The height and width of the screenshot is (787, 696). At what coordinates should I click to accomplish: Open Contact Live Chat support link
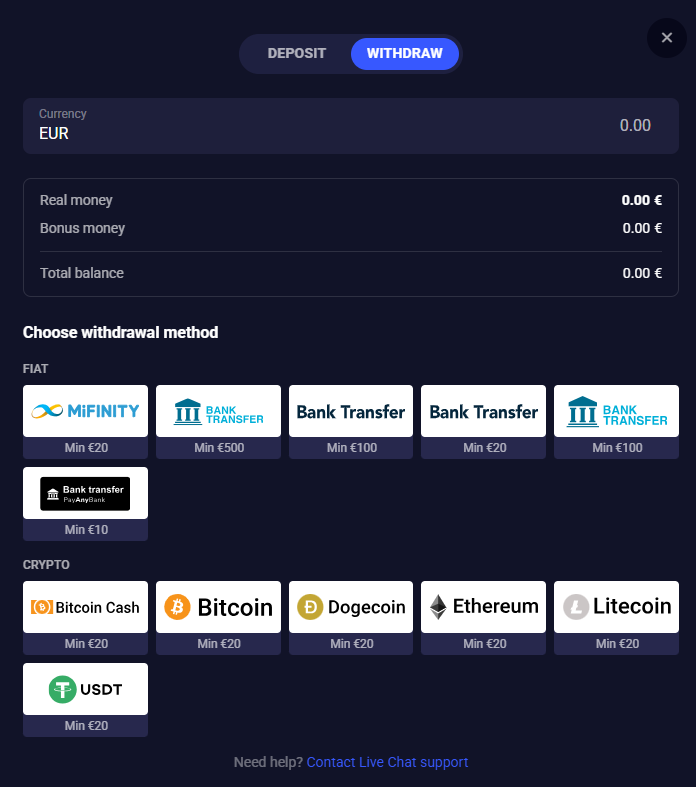point(387,762)
